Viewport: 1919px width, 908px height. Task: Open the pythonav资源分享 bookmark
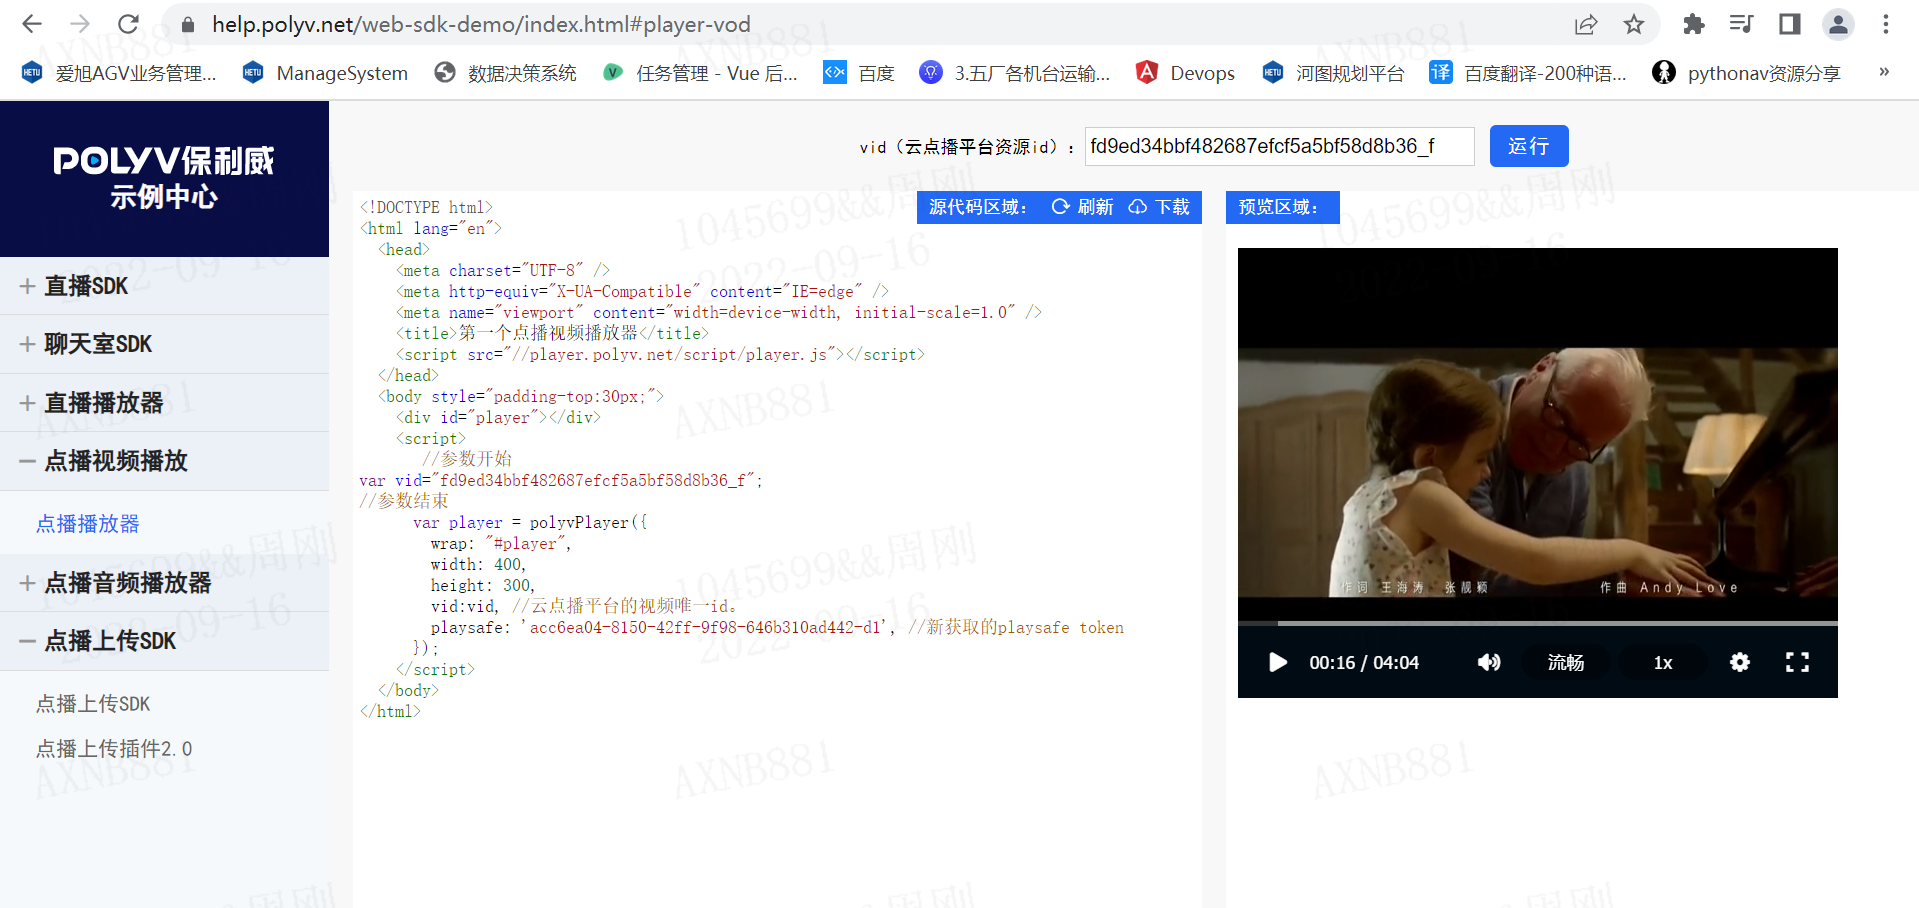[1746, 73]
